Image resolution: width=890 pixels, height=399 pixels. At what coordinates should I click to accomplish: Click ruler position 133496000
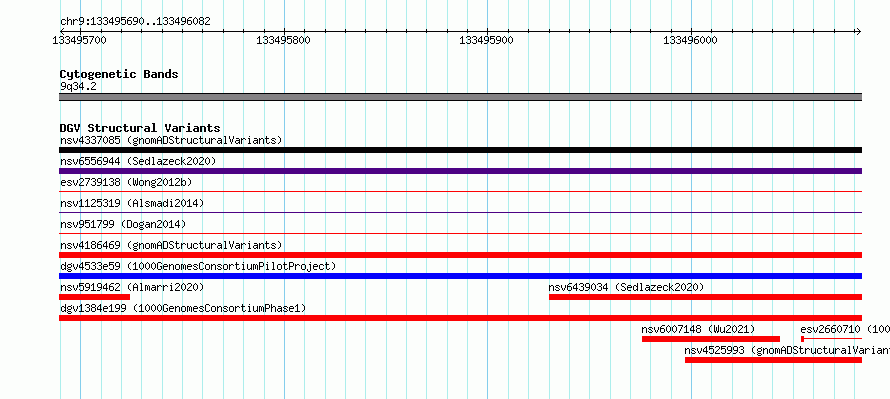pos(690,40)
